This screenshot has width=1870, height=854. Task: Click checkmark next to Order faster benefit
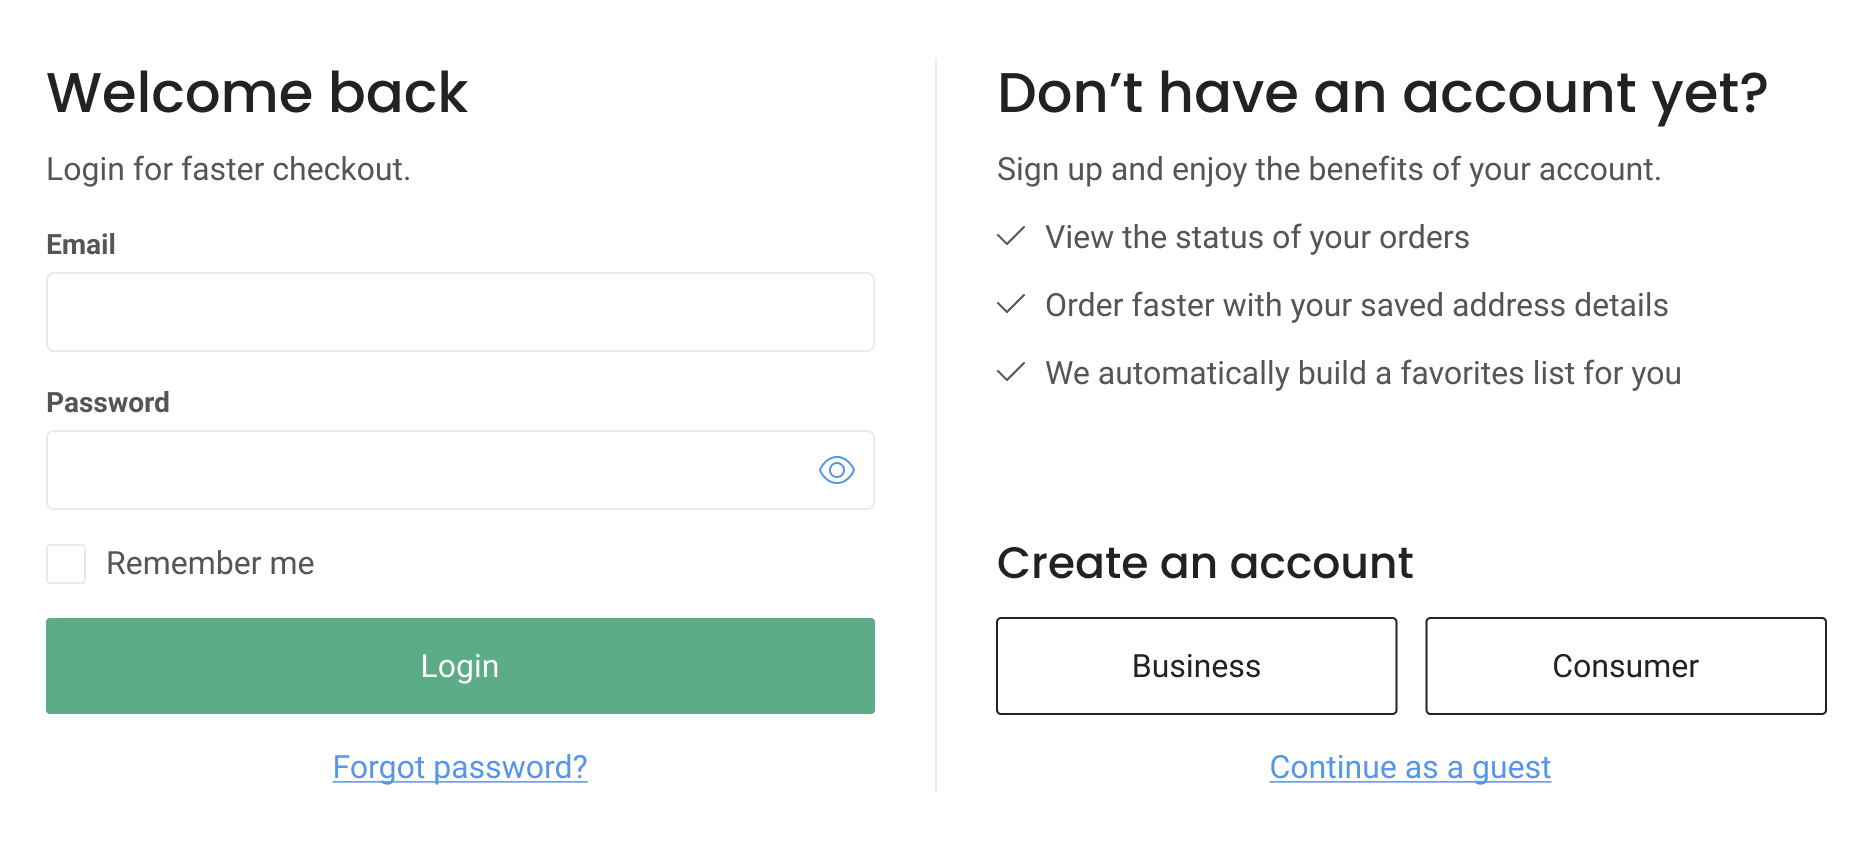pyautogui.click(x=1011, y=305)
